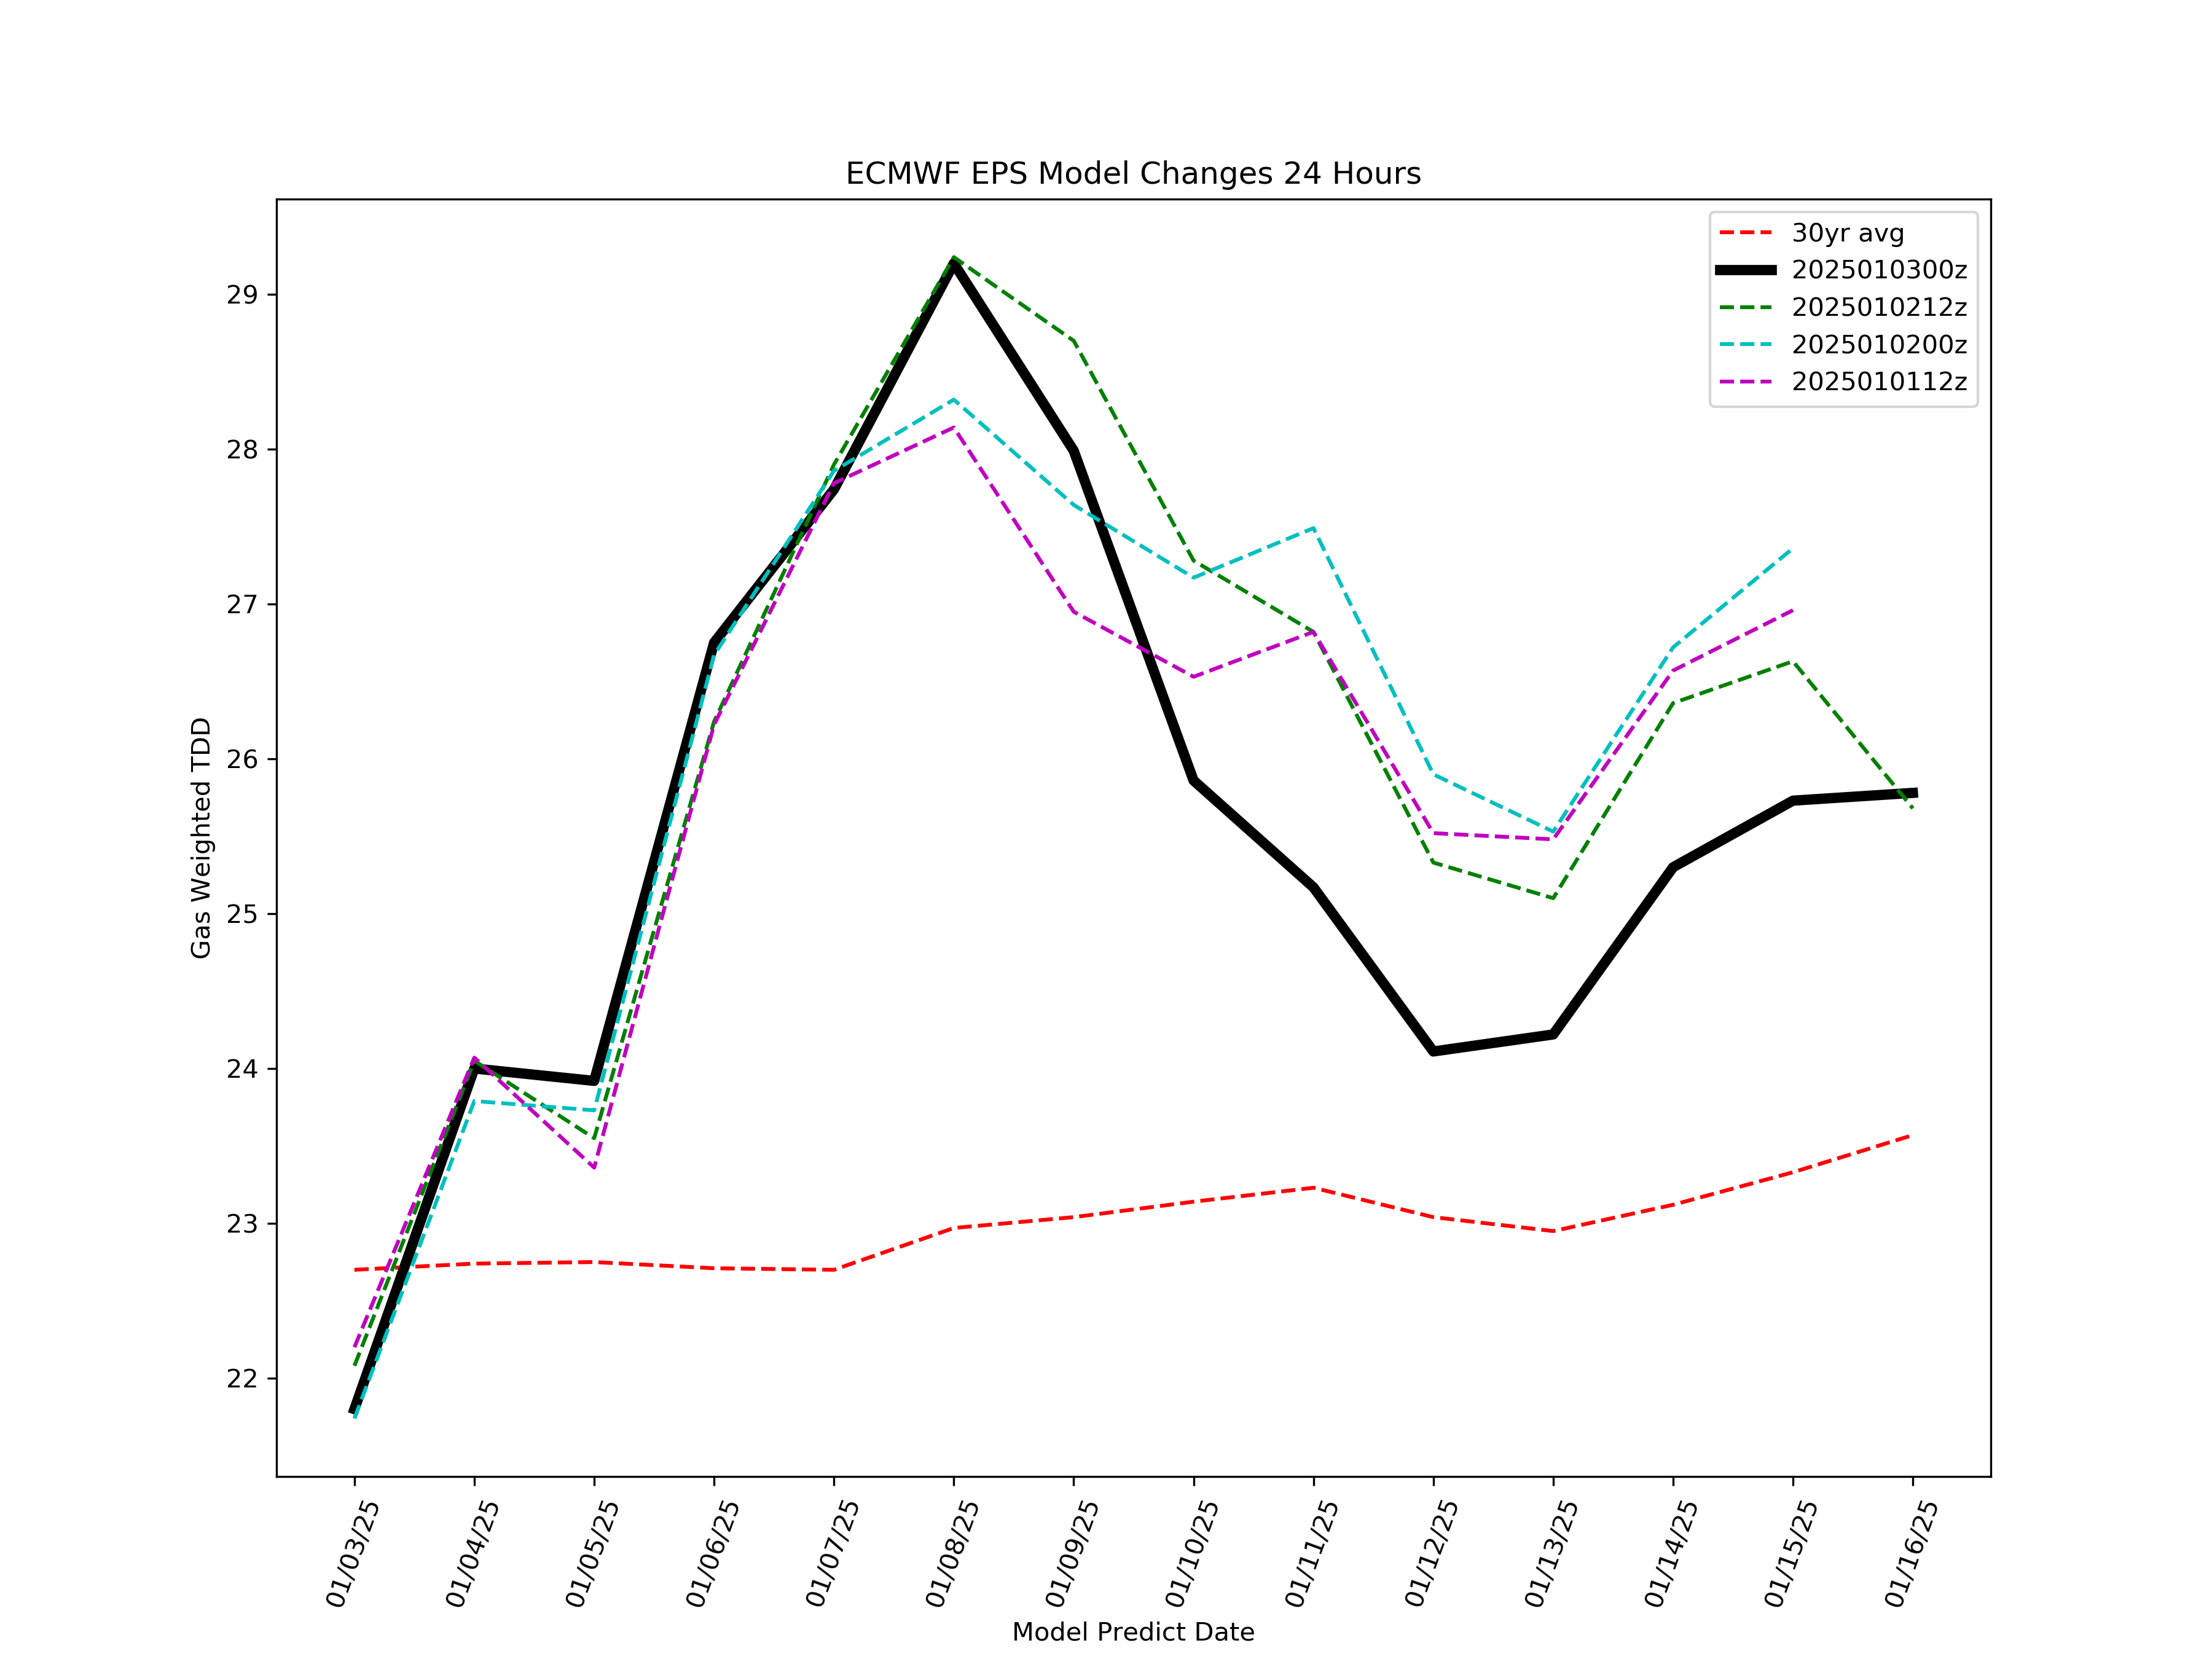Image resolution: width=2212 pixels, height=1659 pixels.
Task: Click the 30yr avg legend entry
Action: 1847,233
